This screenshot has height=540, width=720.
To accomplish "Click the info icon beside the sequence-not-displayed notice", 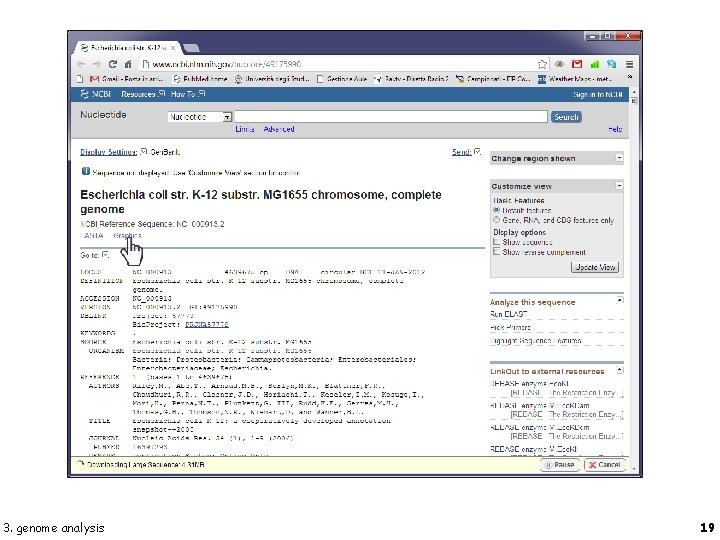I will coord(85,172).
